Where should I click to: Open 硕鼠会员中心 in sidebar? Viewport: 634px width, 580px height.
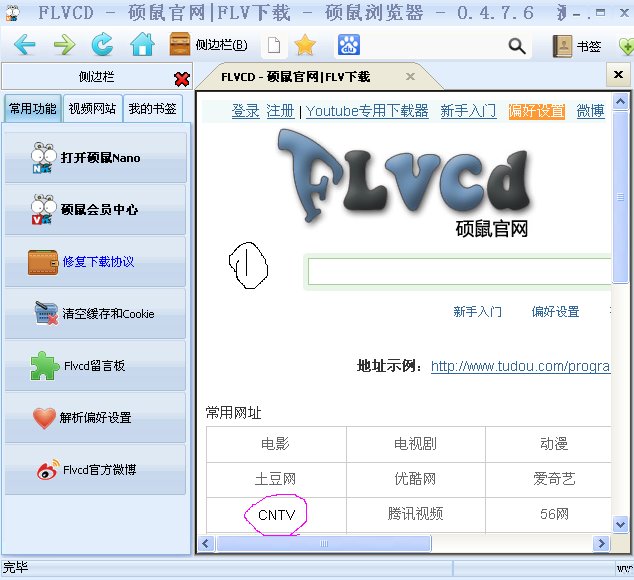tap(95, 209)
